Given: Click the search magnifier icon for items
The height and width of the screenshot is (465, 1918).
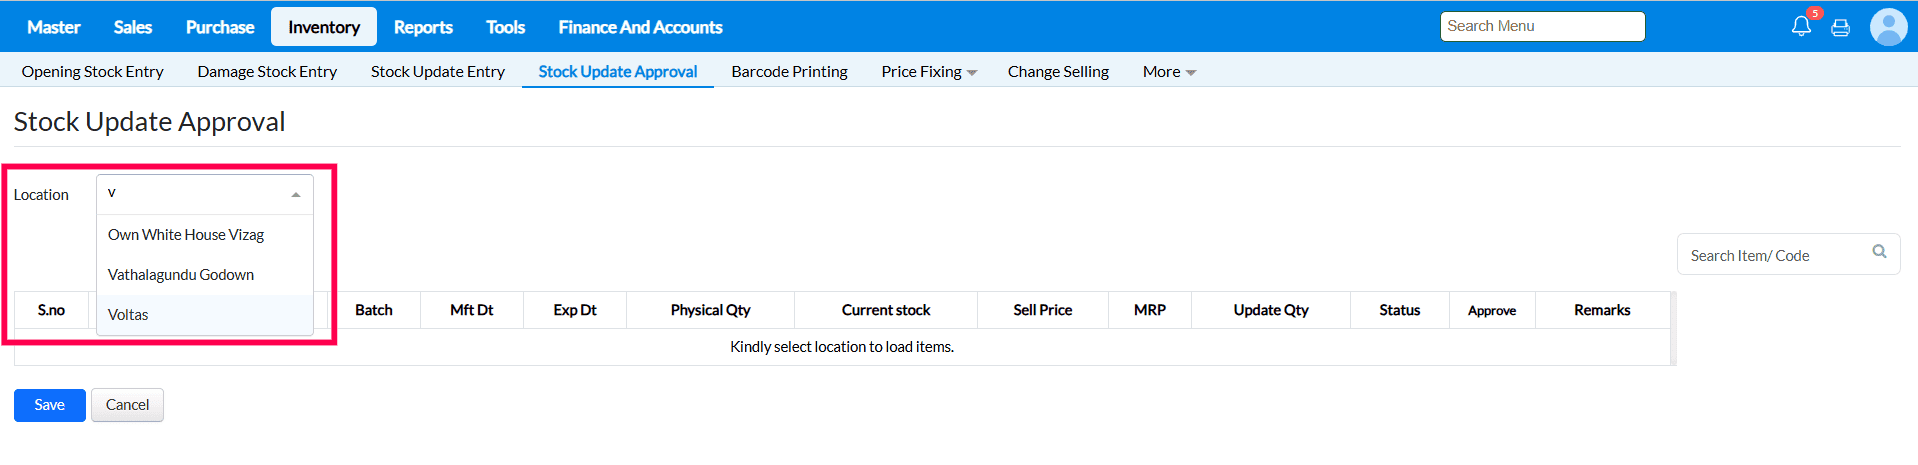Looking at the screenshot, I should pyautogui.click(x=1879, y=252).
